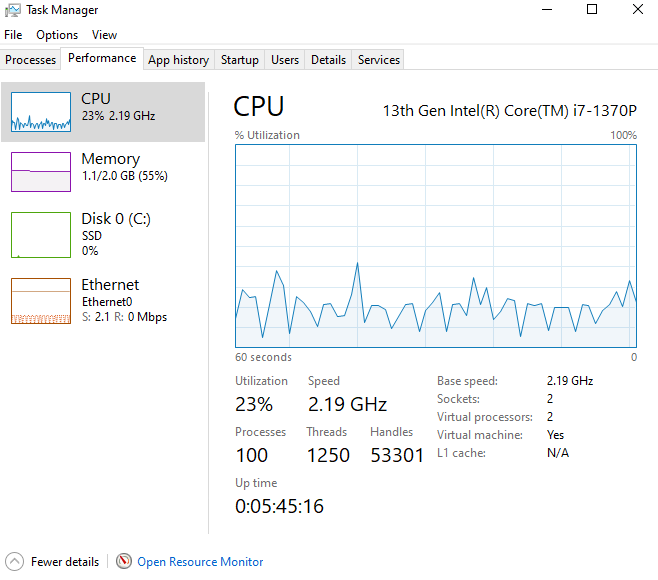The image size is (658, 580).
Task: Click the Resource Monitor gauge icon
Action: (124, 562)
